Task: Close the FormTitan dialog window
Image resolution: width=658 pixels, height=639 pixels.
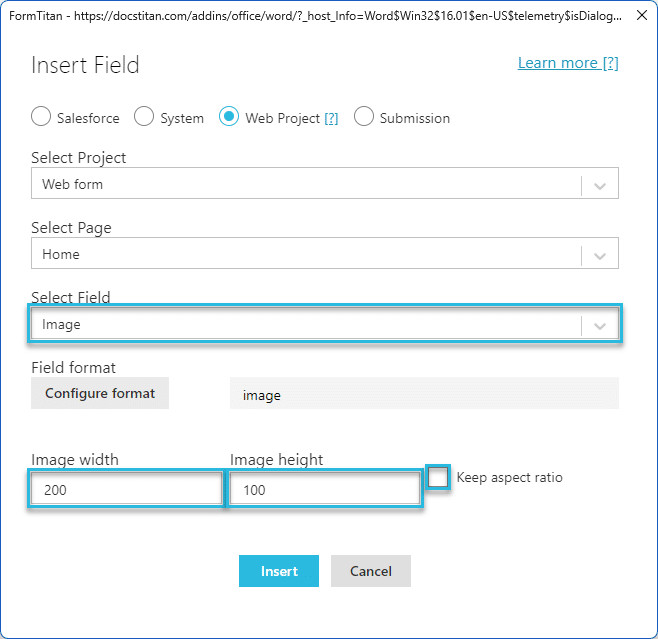Action: (640, 16)
